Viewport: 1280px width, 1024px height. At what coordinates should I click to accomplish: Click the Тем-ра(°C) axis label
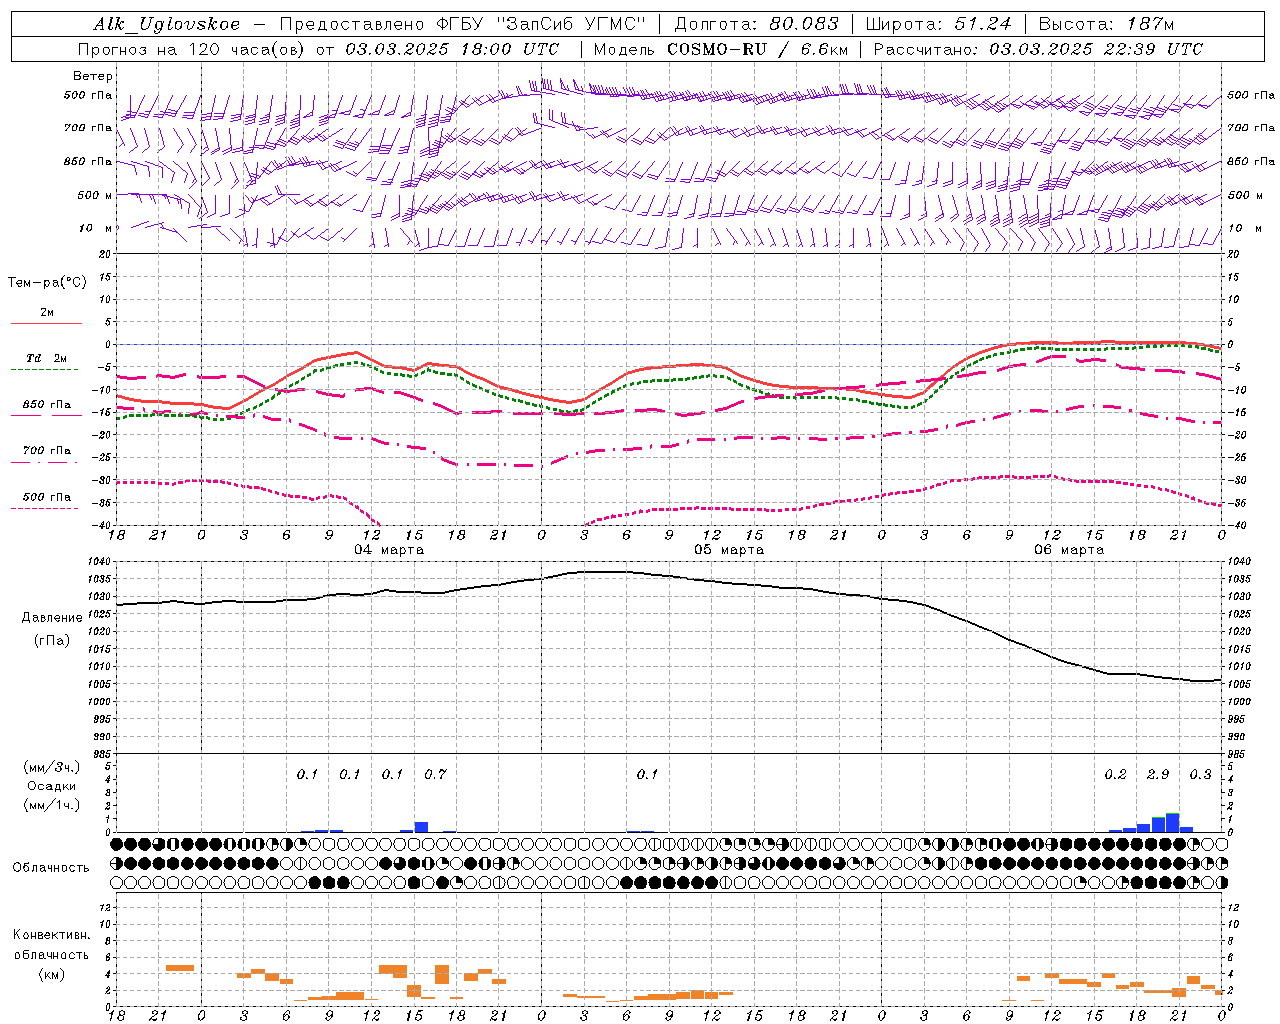click(47, 282)
